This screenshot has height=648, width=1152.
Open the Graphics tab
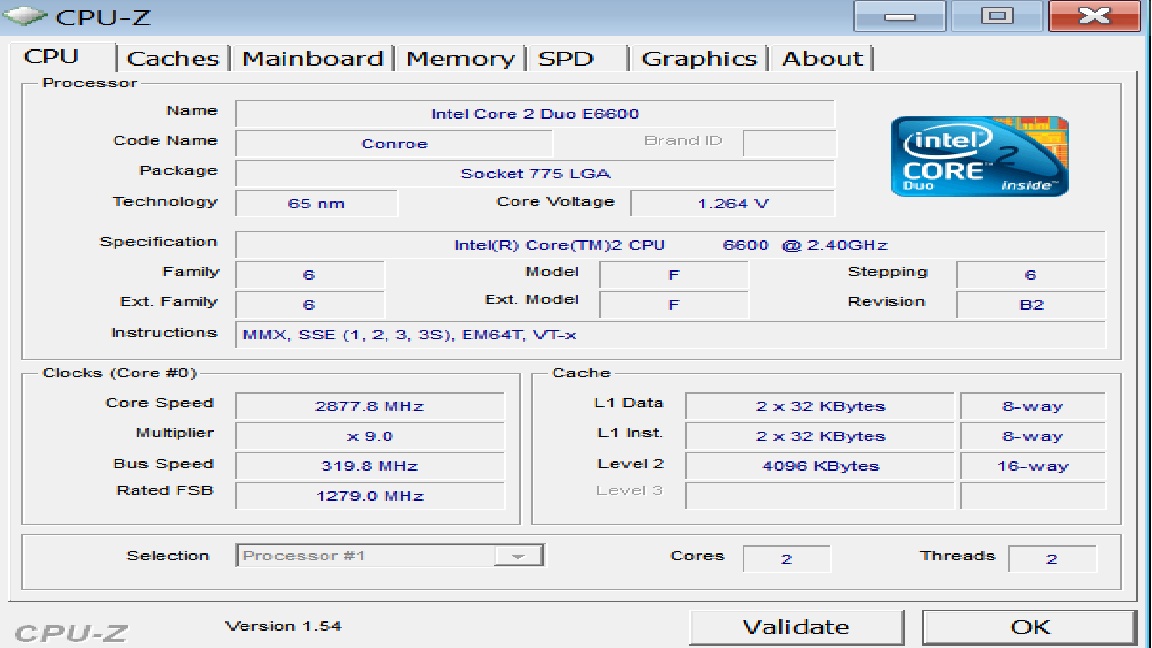[x=699, y=58]
